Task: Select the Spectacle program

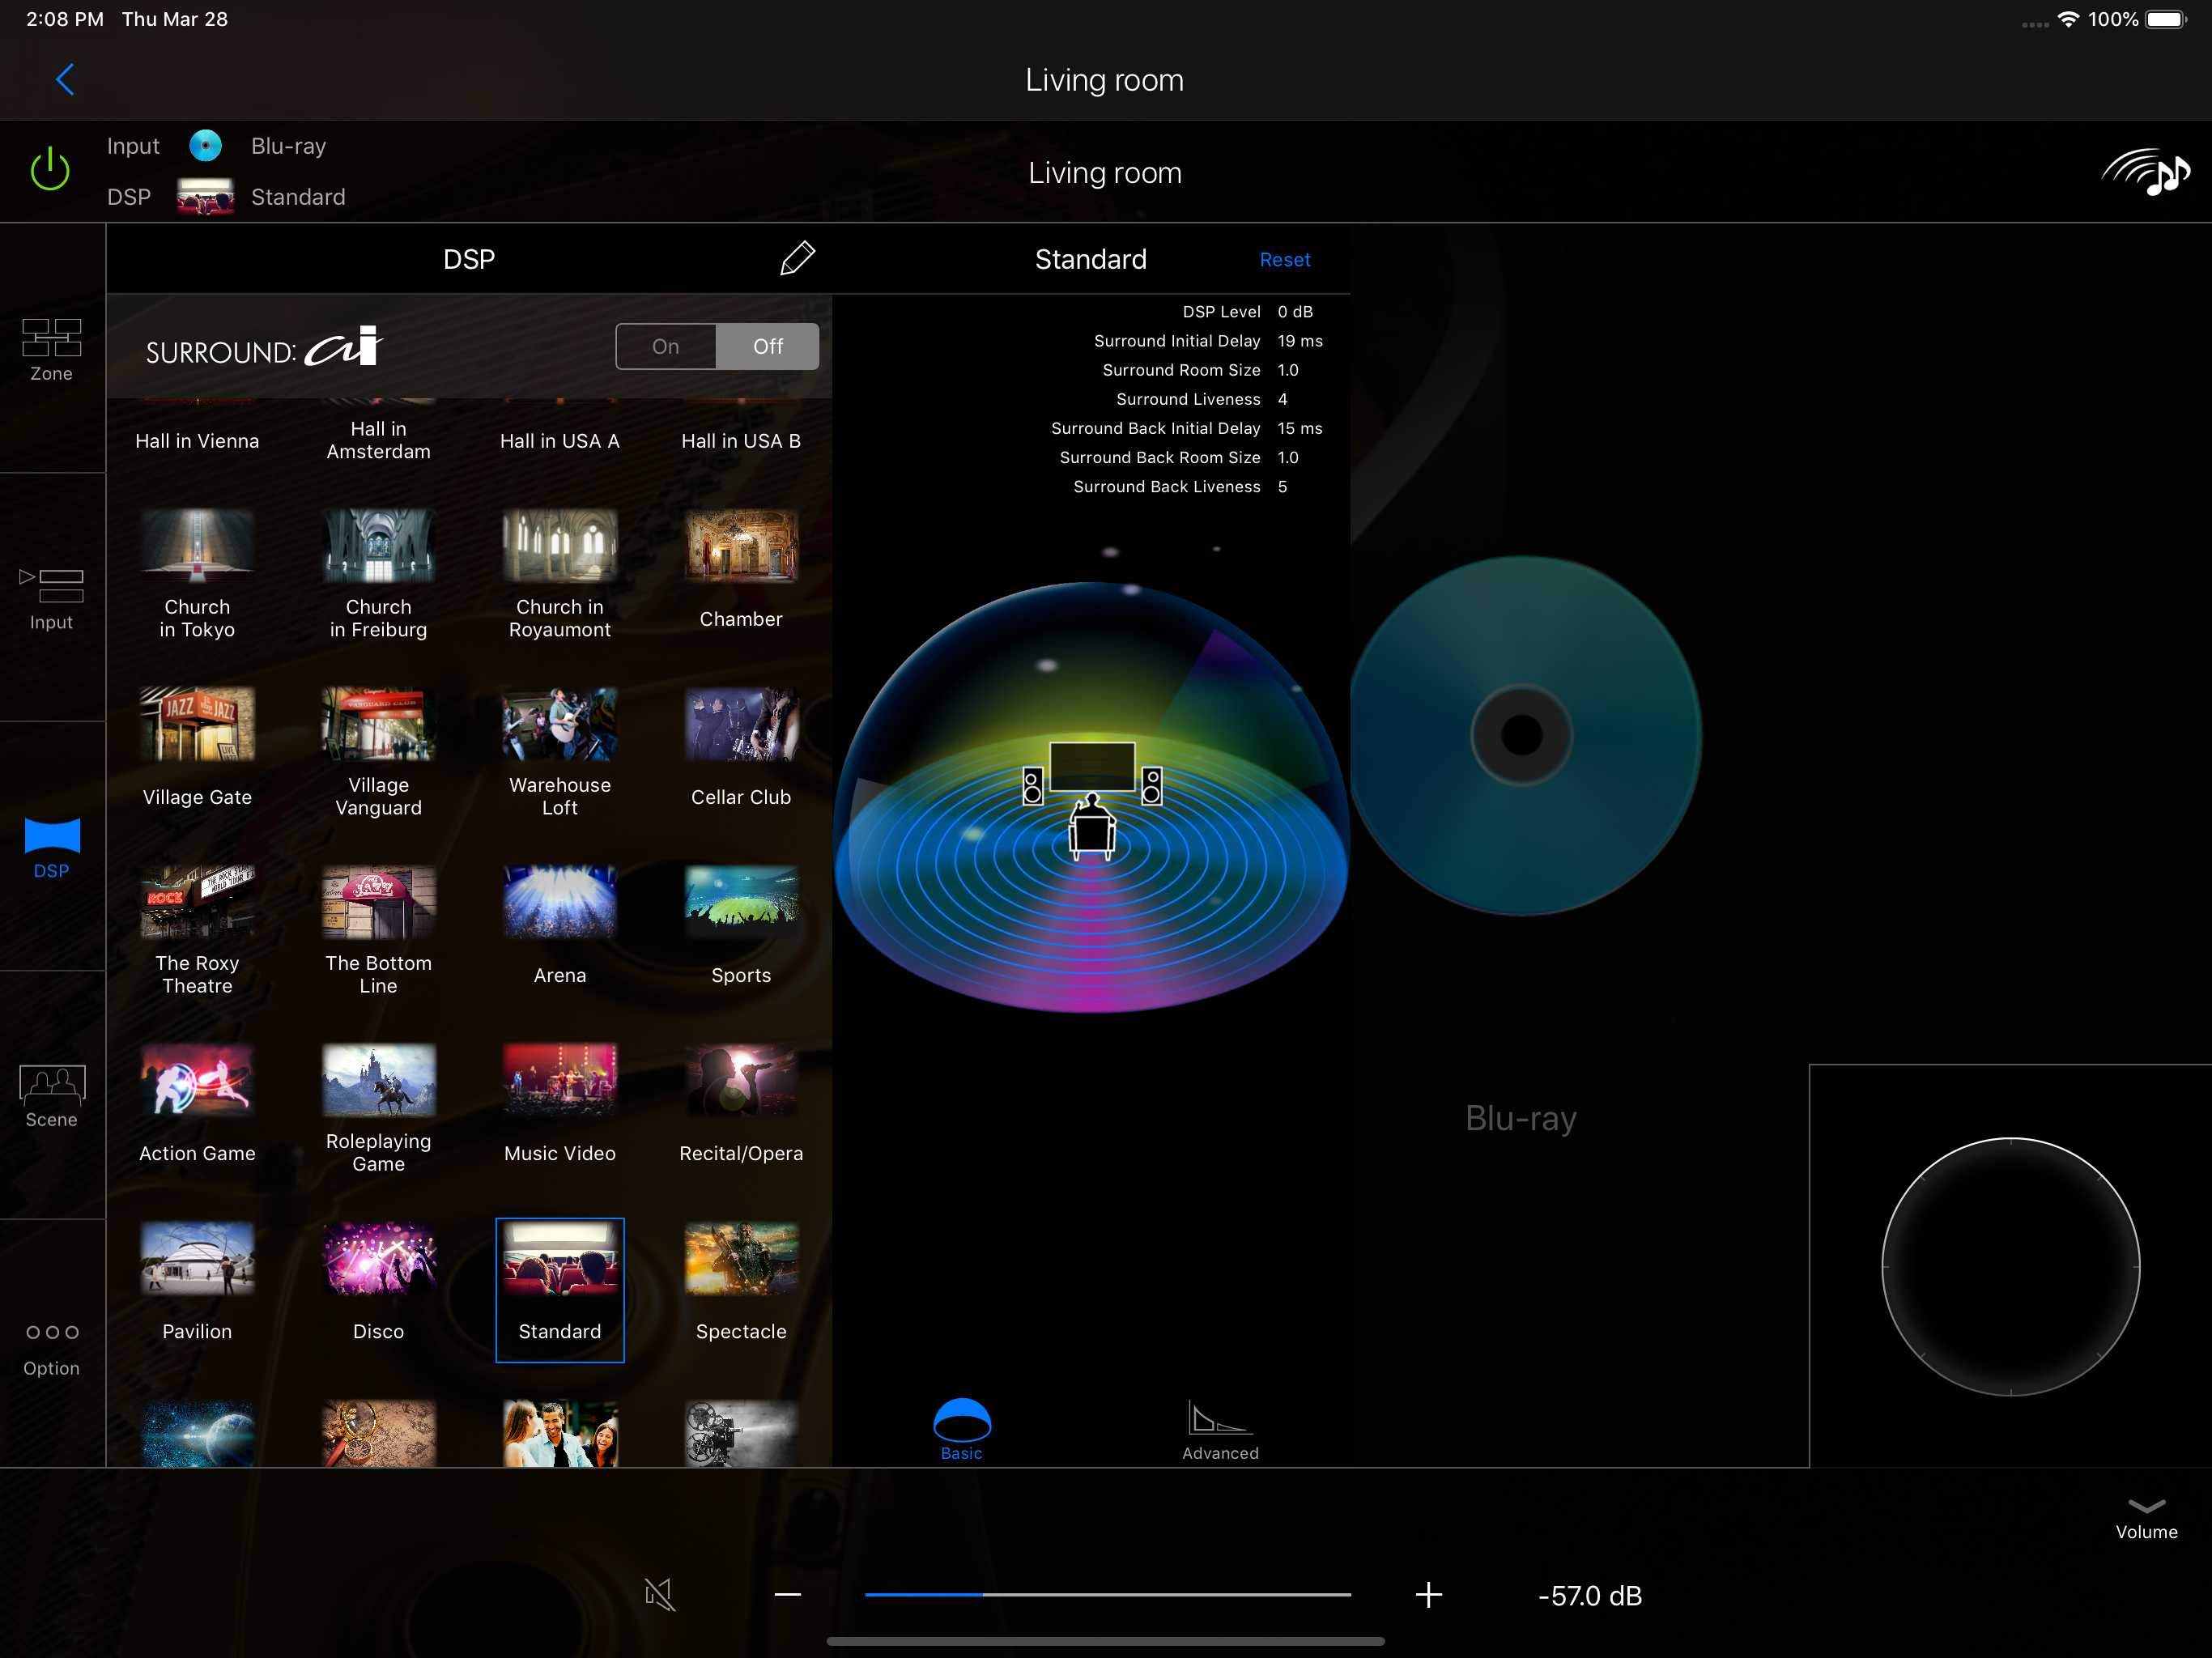Action: (x=741, y=1282)
